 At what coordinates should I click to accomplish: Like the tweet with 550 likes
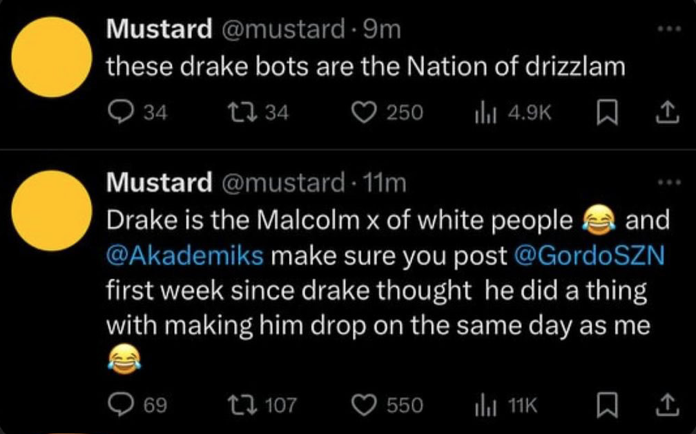click(366, 404)
